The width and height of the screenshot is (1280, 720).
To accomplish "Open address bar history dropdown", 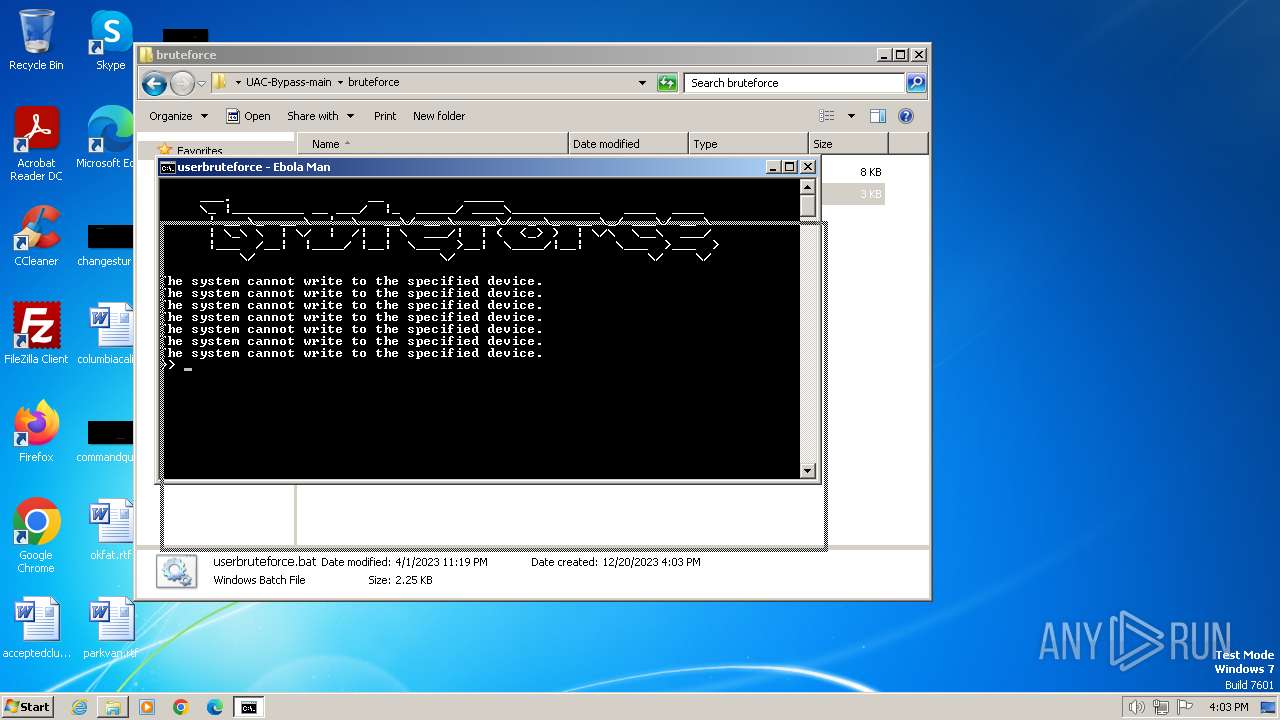I will (x=642, y=83).
